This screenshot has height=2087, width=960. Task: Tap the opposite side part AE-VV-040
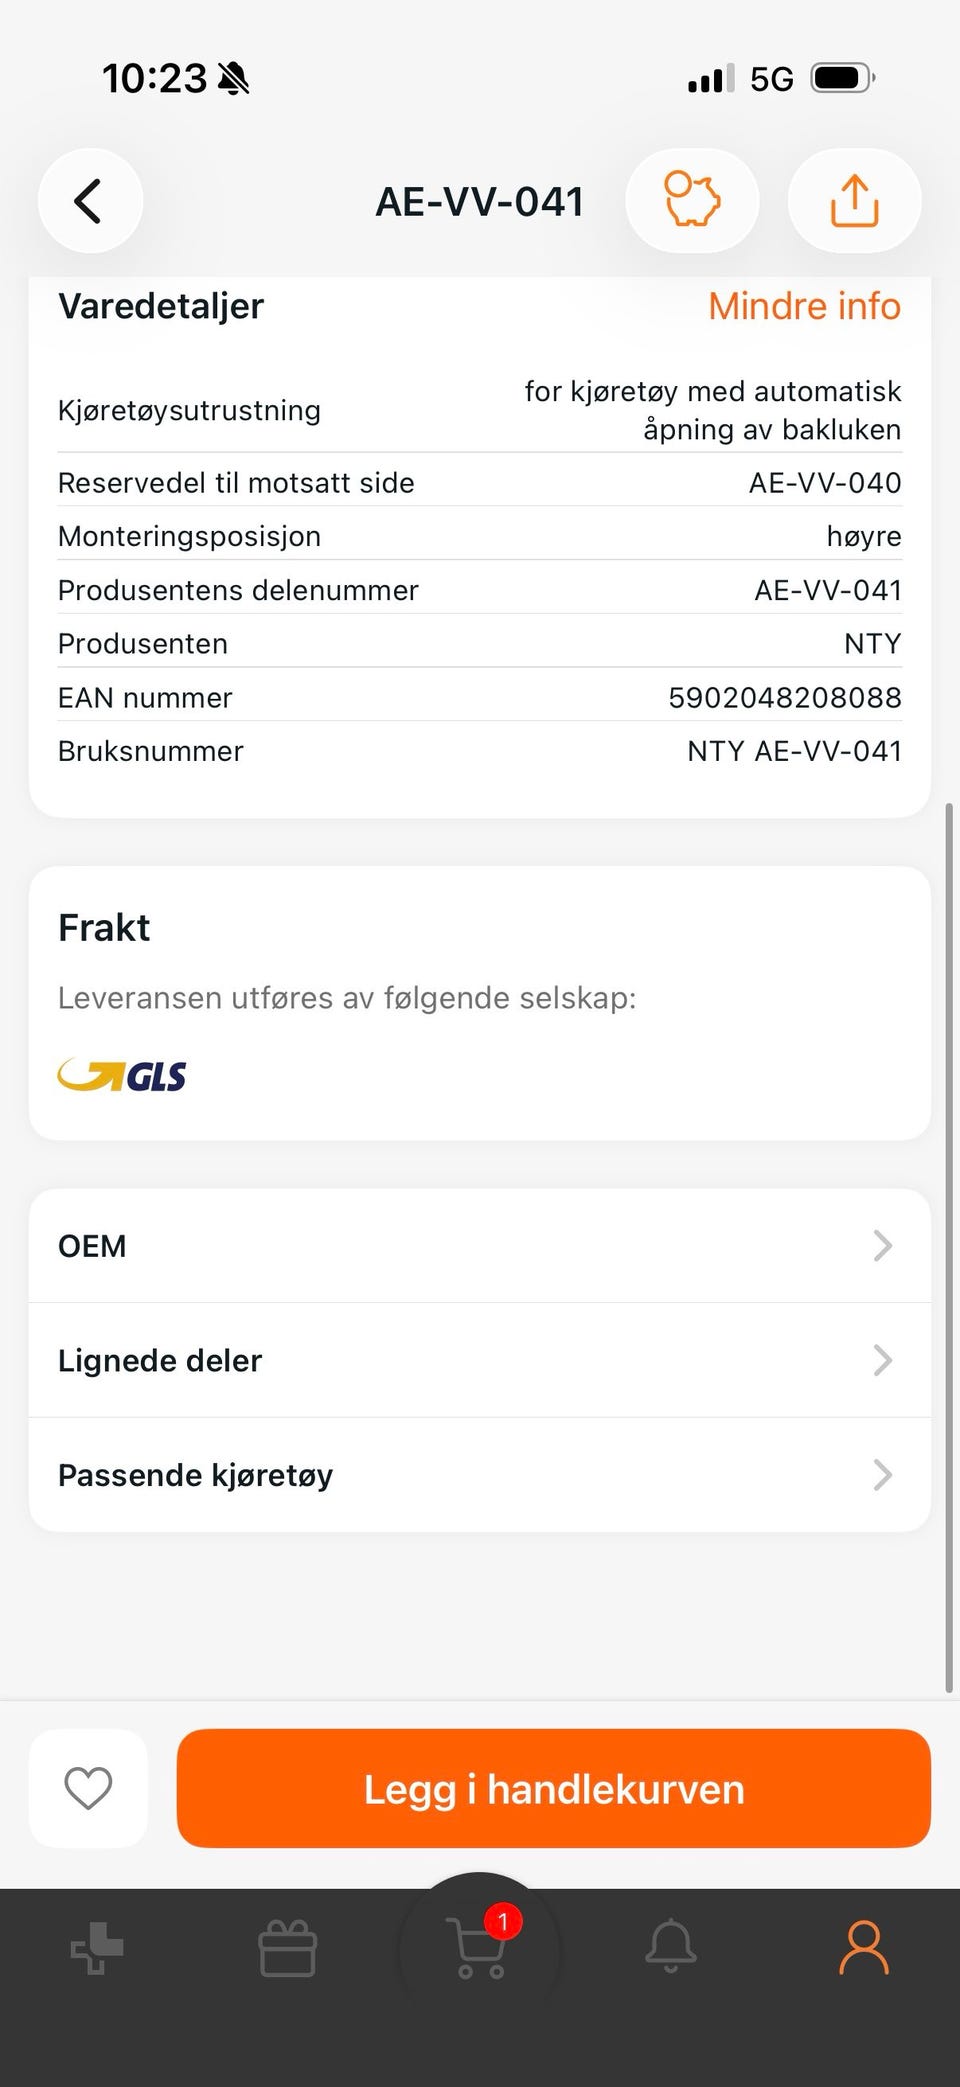click(x=825, y=483)
